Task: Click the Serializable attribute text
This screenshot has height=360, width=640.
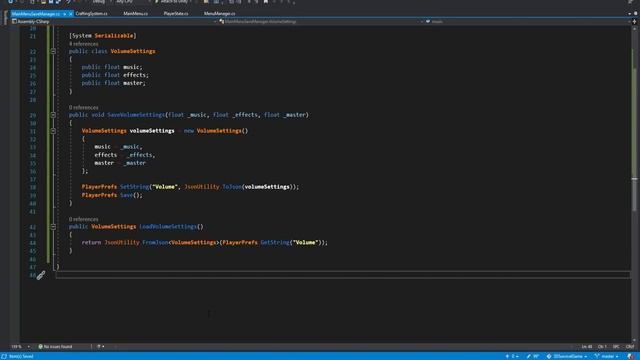Action: pos(114,36)
